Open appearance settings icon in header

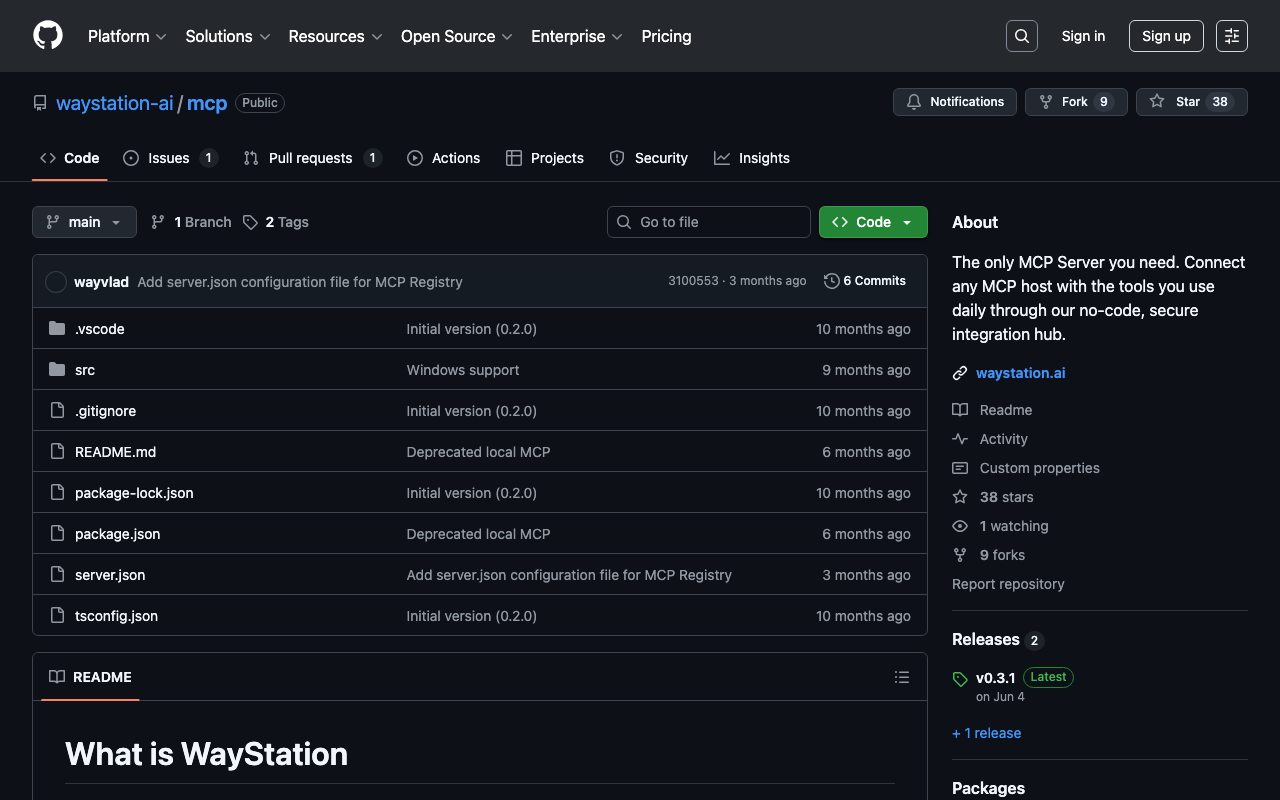1231,36
